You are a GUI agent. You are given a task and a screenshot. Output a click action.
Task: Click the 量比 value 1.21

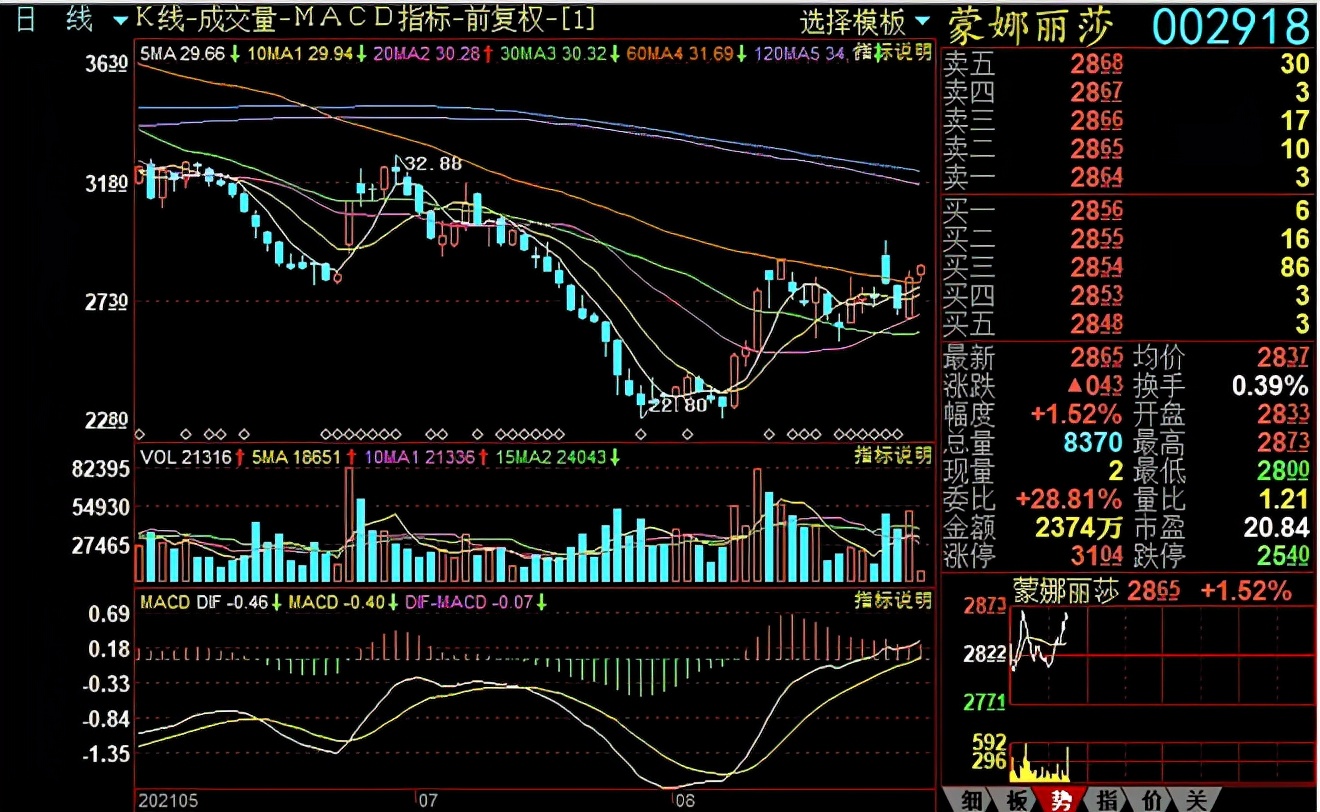1283,498
